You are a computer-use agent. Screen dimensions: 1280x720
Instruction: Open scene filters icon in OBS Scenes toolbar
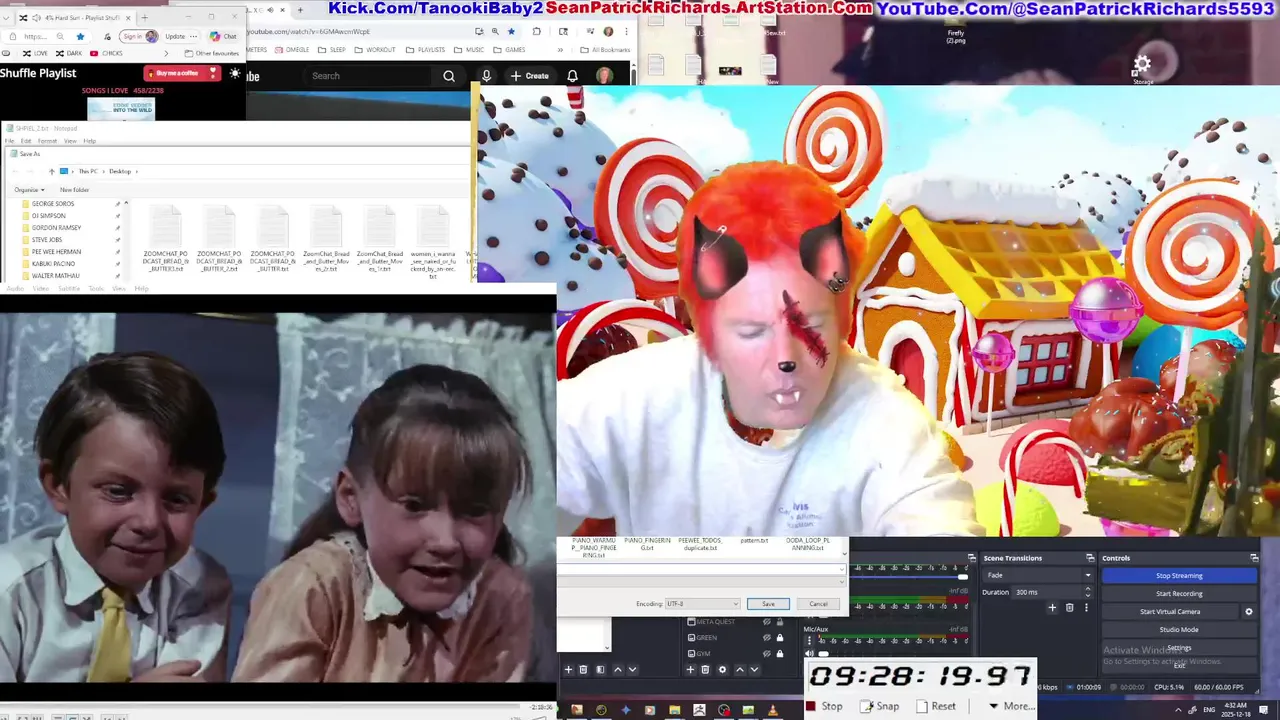coord(600,670)
